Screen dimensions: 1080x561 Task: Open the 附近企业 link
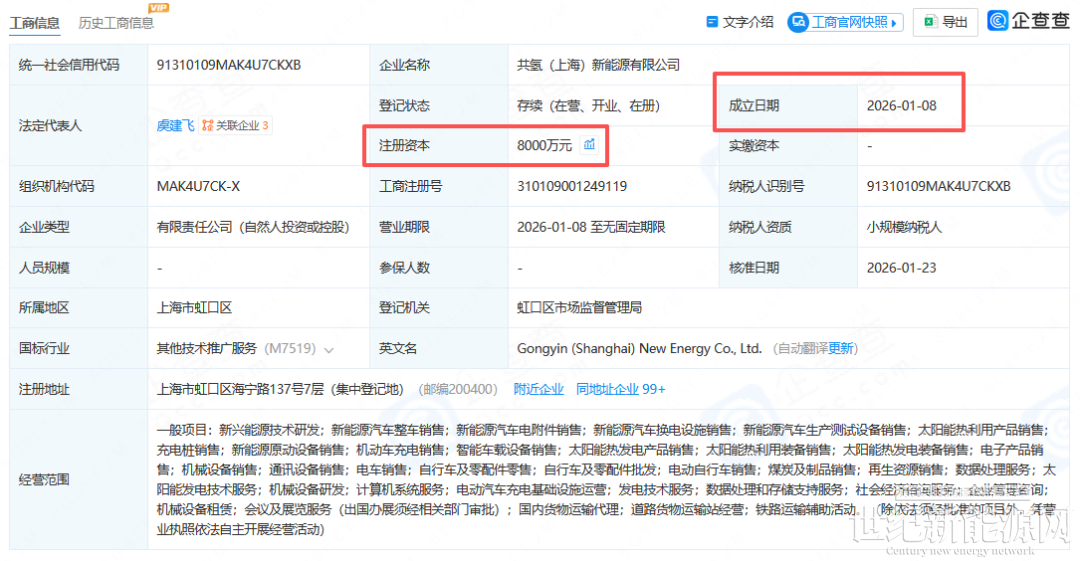(x=539, y=389)
